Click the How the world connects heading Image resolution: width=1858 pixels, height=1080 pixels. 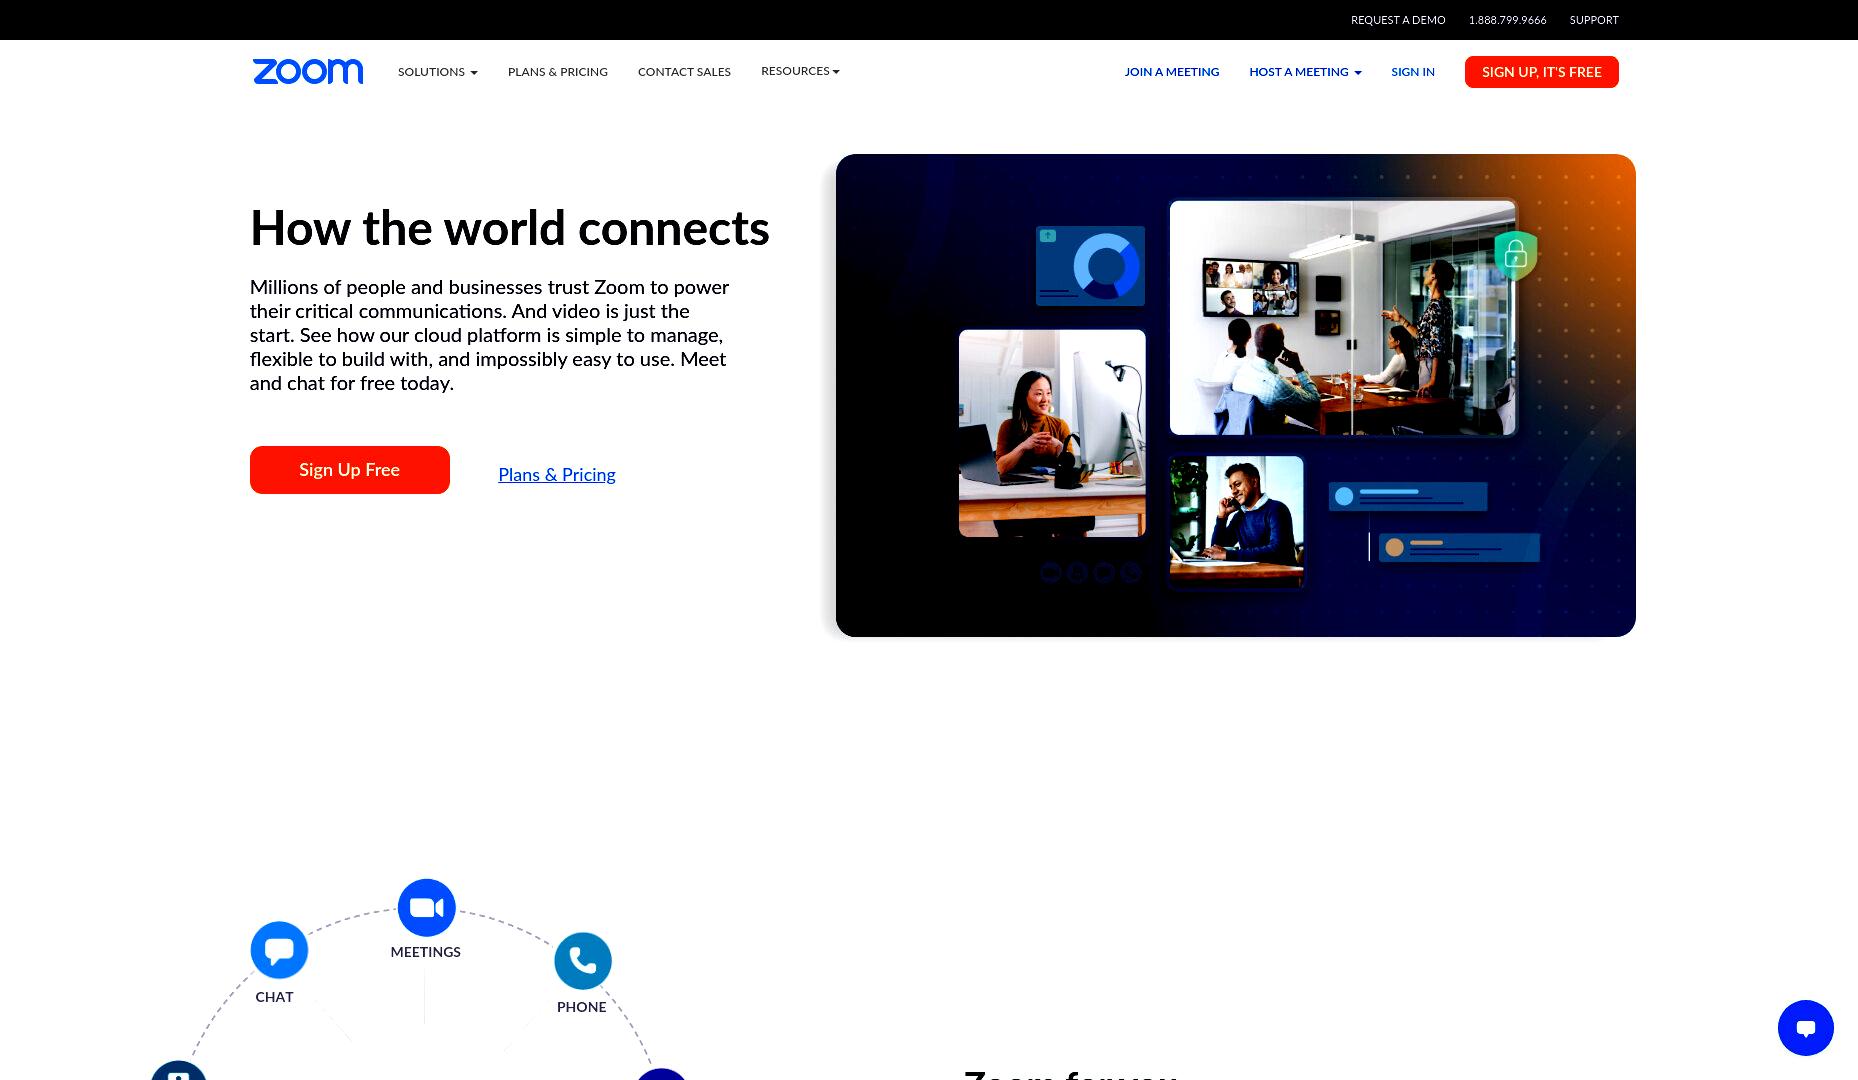510,228
